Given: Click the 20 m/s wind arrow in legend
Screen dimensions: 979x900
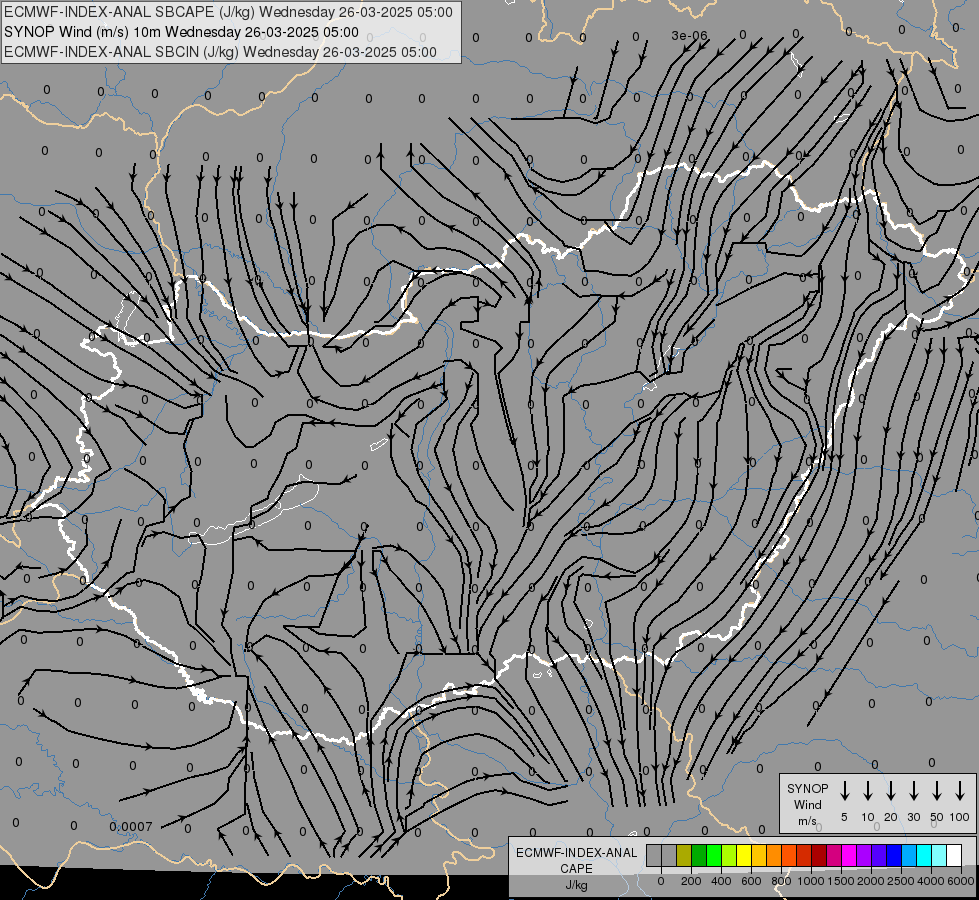Looking at the screenshot, I should [891, 791].
